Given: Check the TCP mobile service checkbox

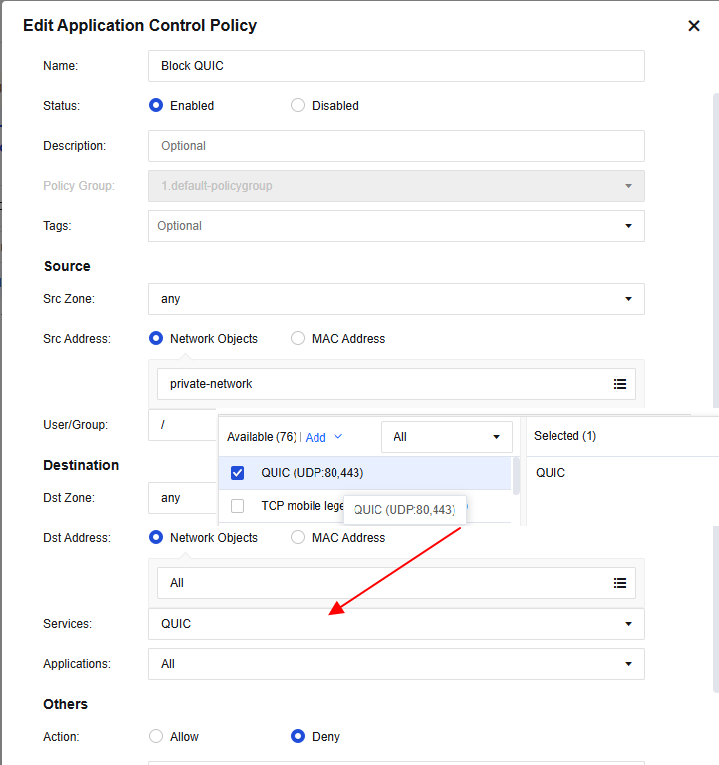Looking at the screenshot, I should 237,506.
